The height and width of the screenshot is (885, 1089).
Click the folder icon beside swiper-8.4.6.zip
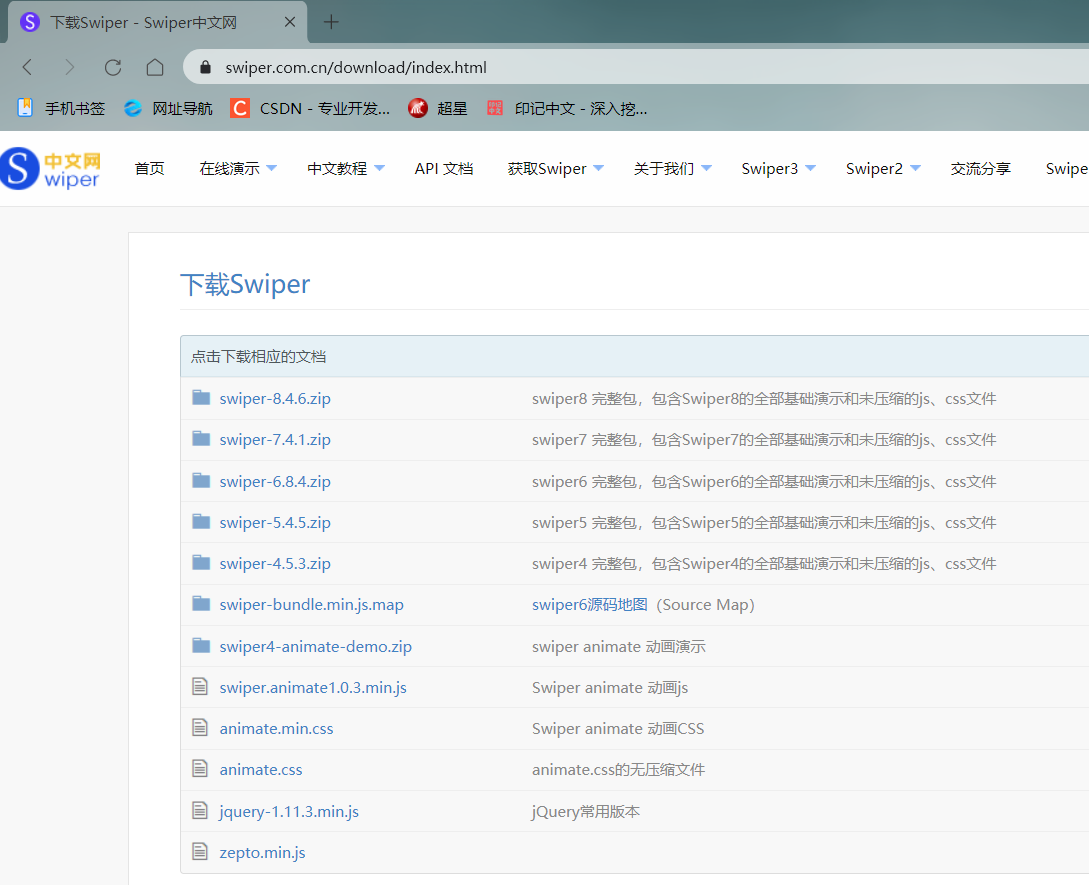(201, 397)
